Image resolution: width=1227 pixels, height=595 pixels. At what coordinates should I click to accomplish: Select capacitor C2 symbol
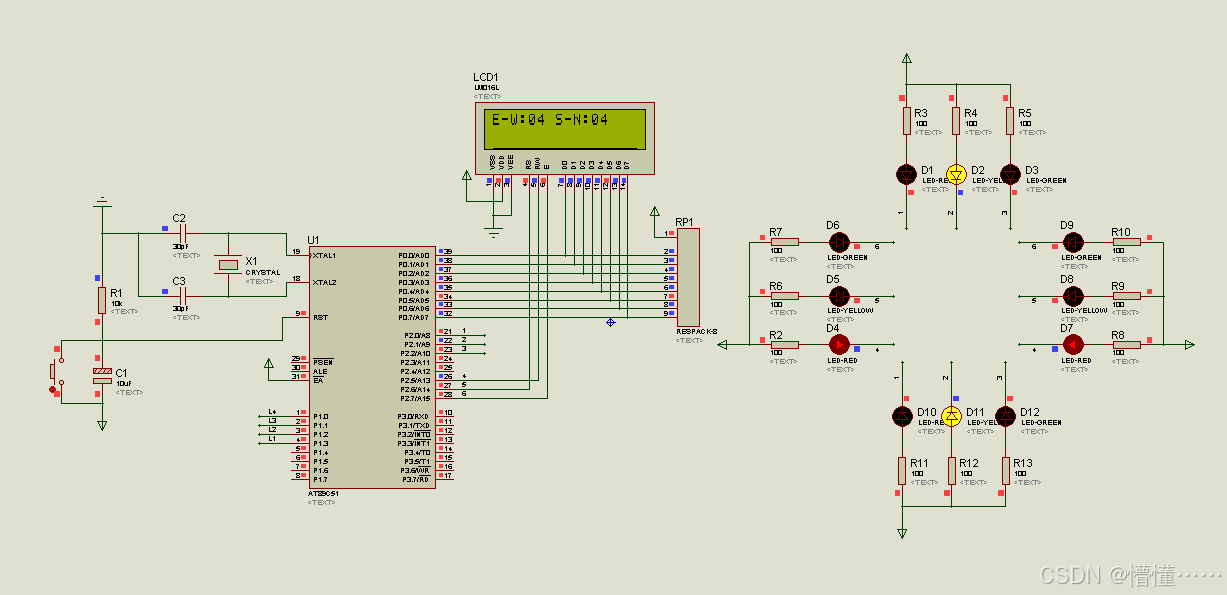[x=182, y=233]
